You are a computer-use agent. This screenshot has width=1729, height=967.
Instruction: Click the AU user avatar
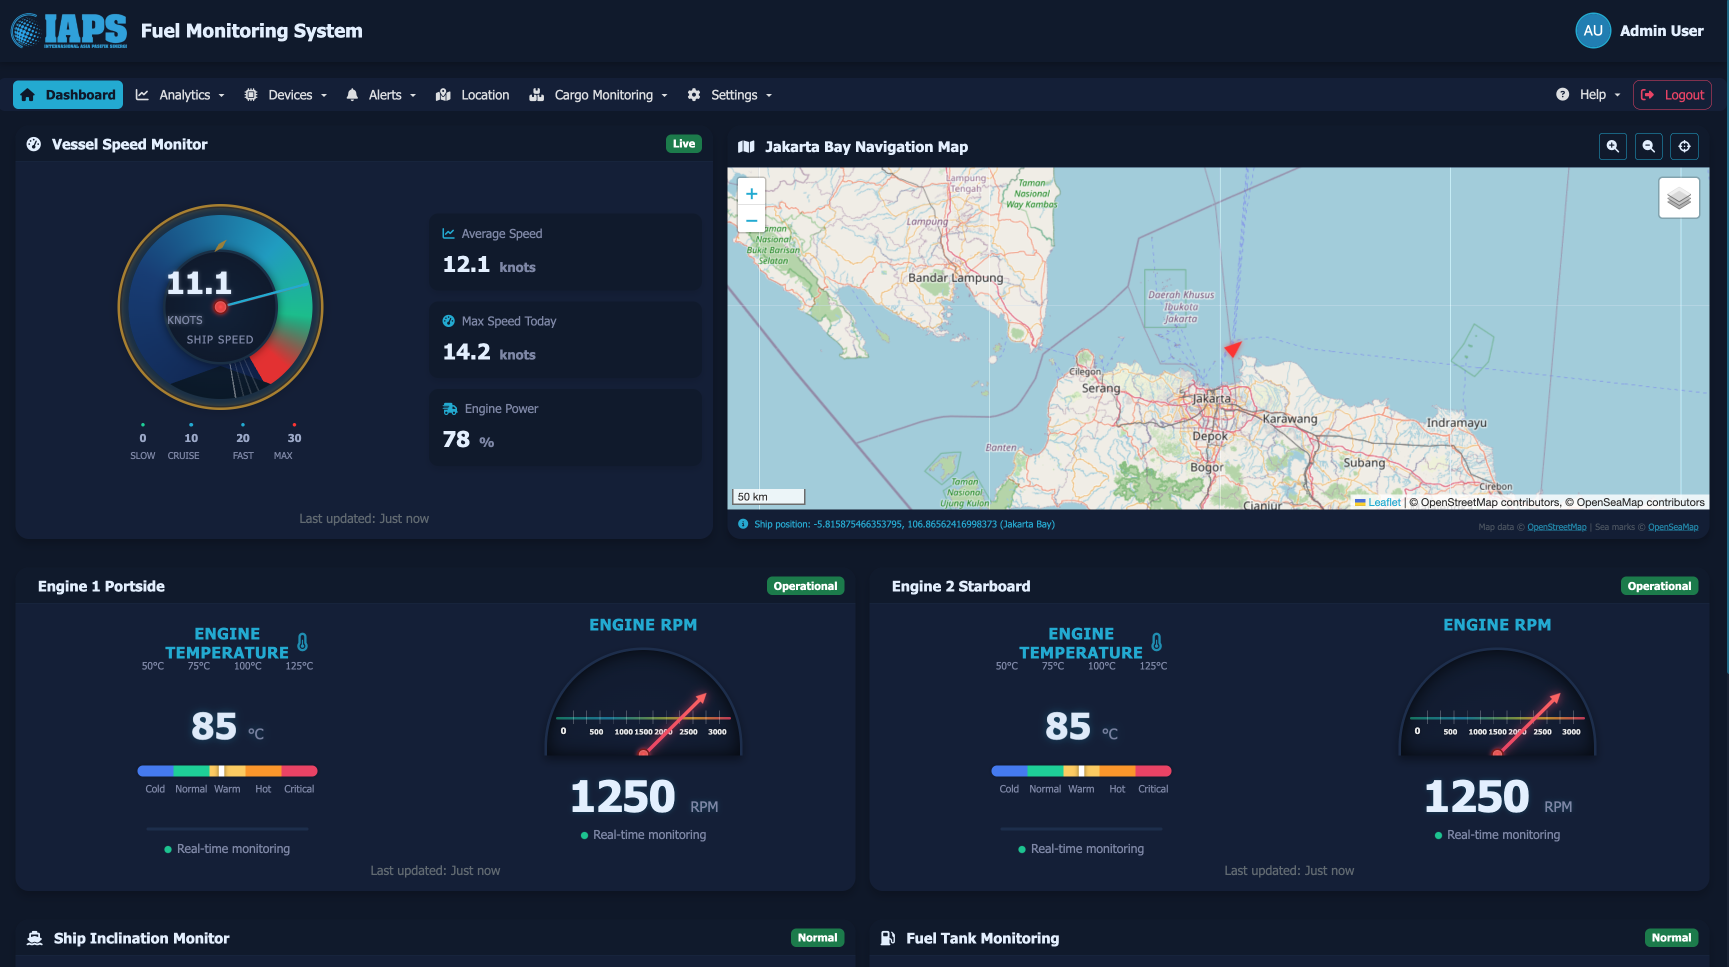click(x=1592, y=31)
